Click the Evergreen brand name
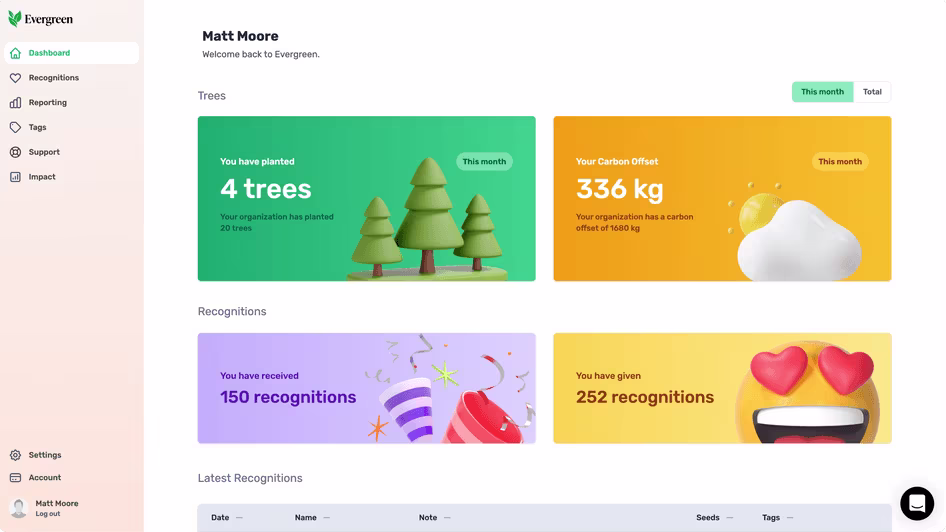Image resolution: width=946 pixels, height=532 pixels. coord(49,19)
